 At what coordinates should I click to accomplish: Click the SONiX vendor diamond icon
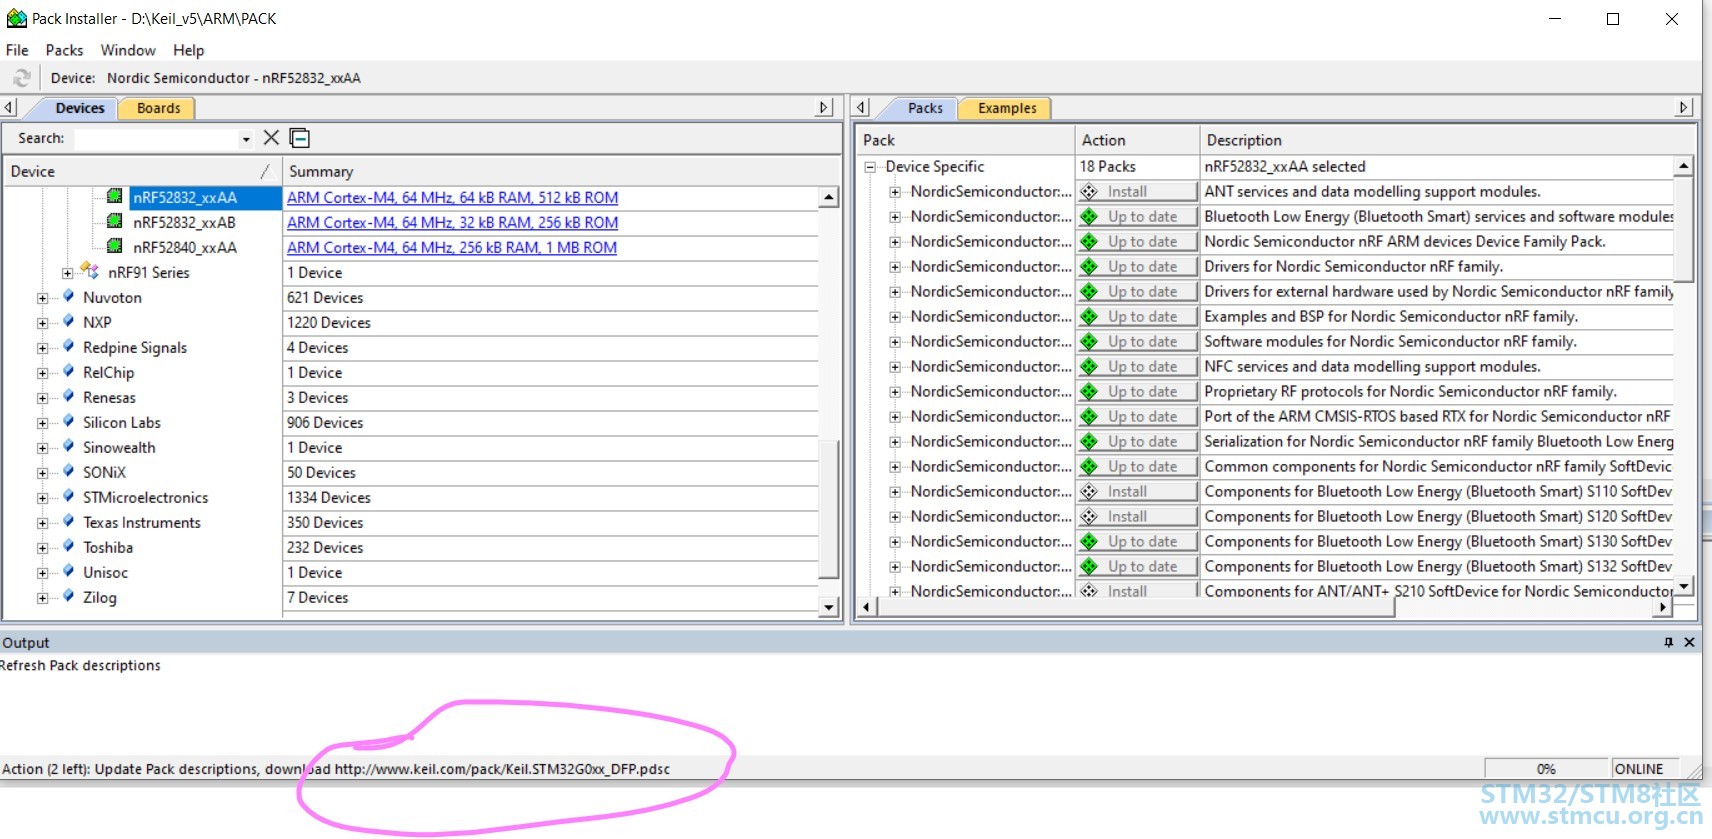[68, 471]
